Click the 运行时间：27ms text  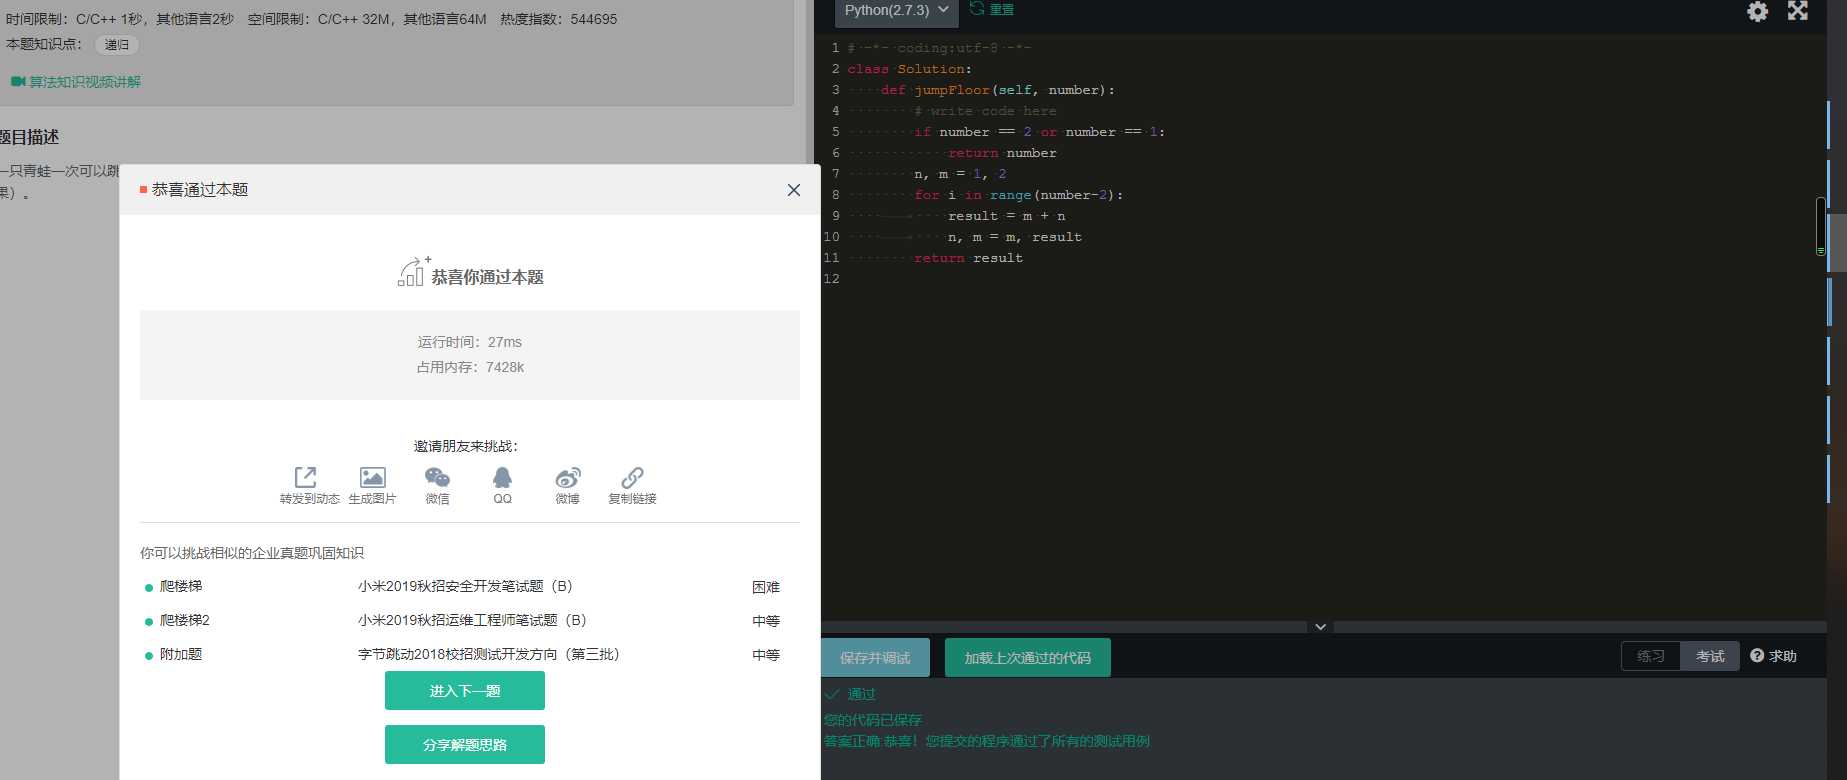(470, 342)
